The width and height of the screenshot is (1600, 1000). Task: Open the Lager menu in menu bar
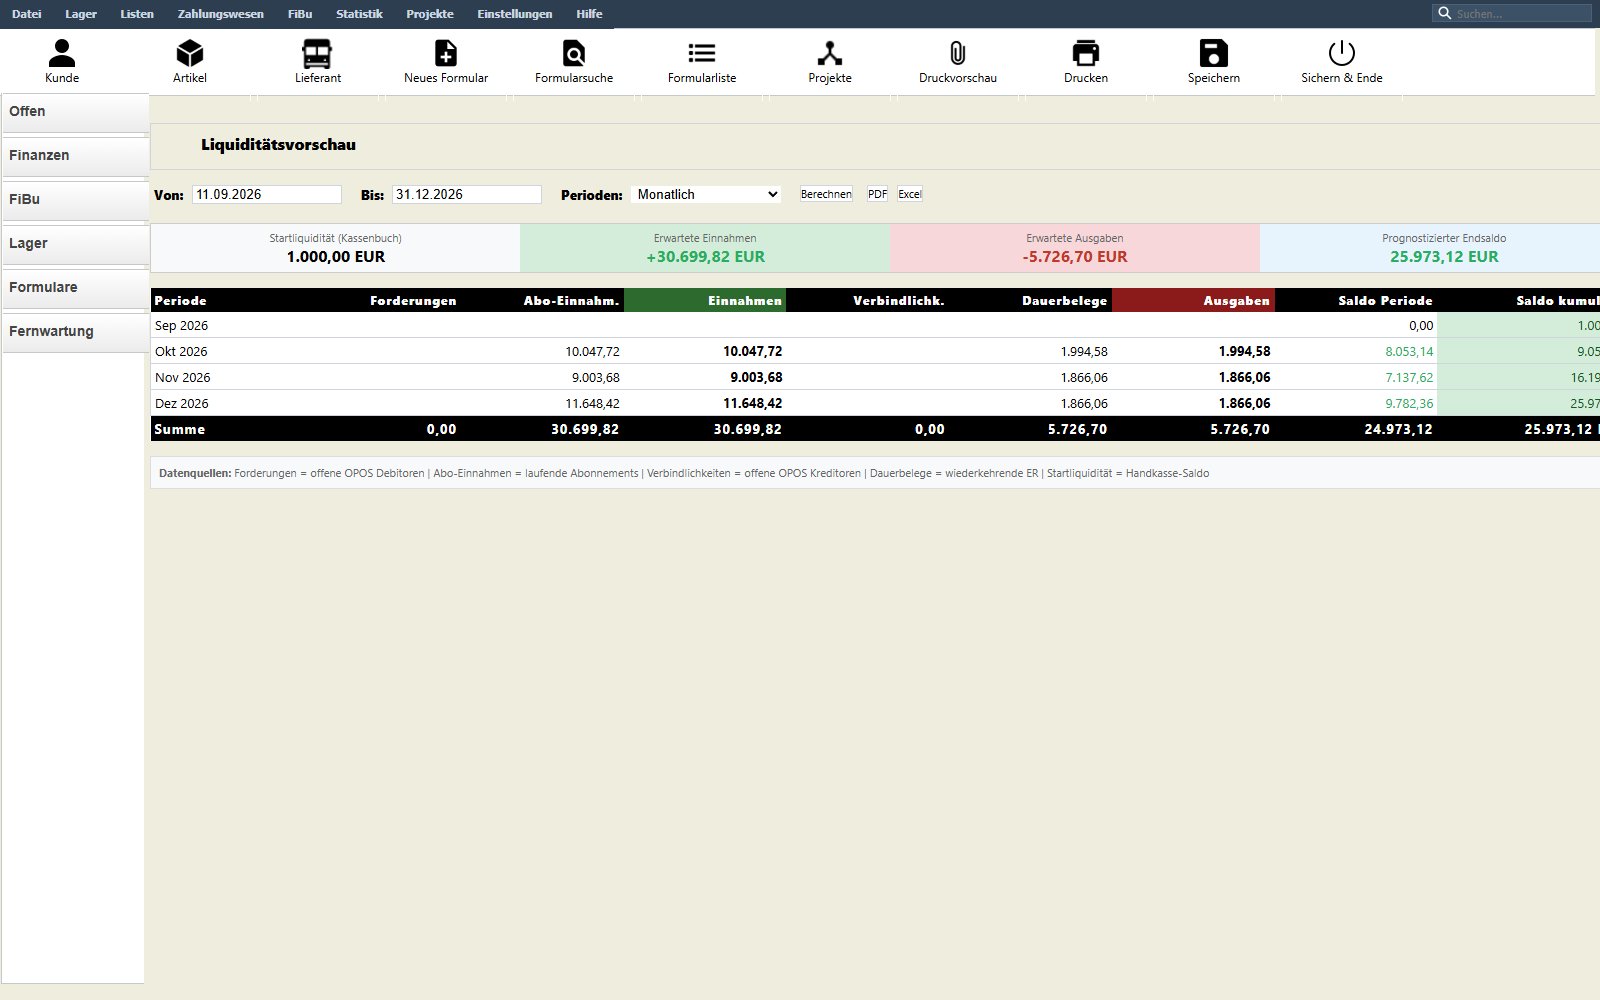tap(81, 14)
